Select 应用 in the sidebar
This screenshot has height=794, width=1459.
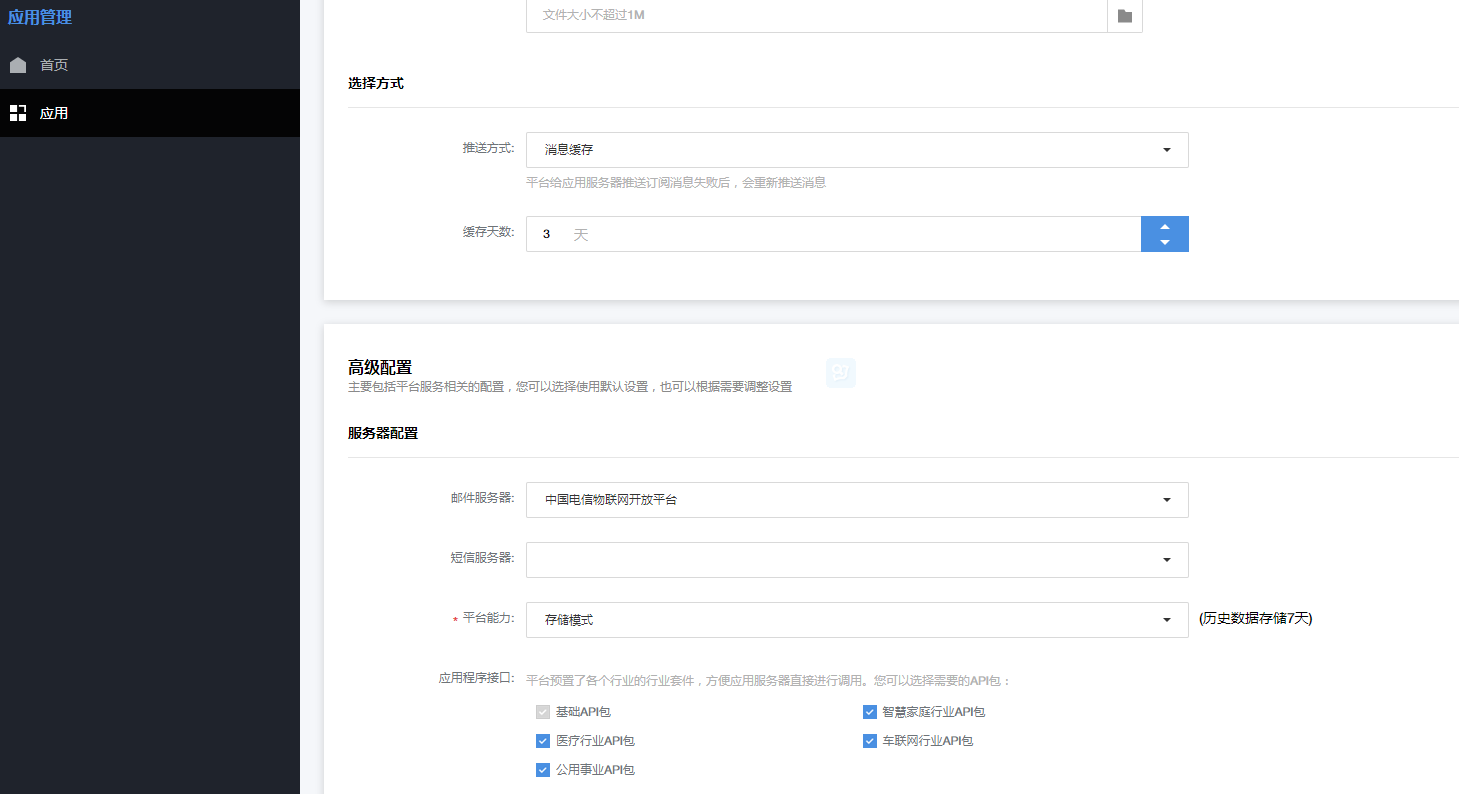(x=54, y=112)
